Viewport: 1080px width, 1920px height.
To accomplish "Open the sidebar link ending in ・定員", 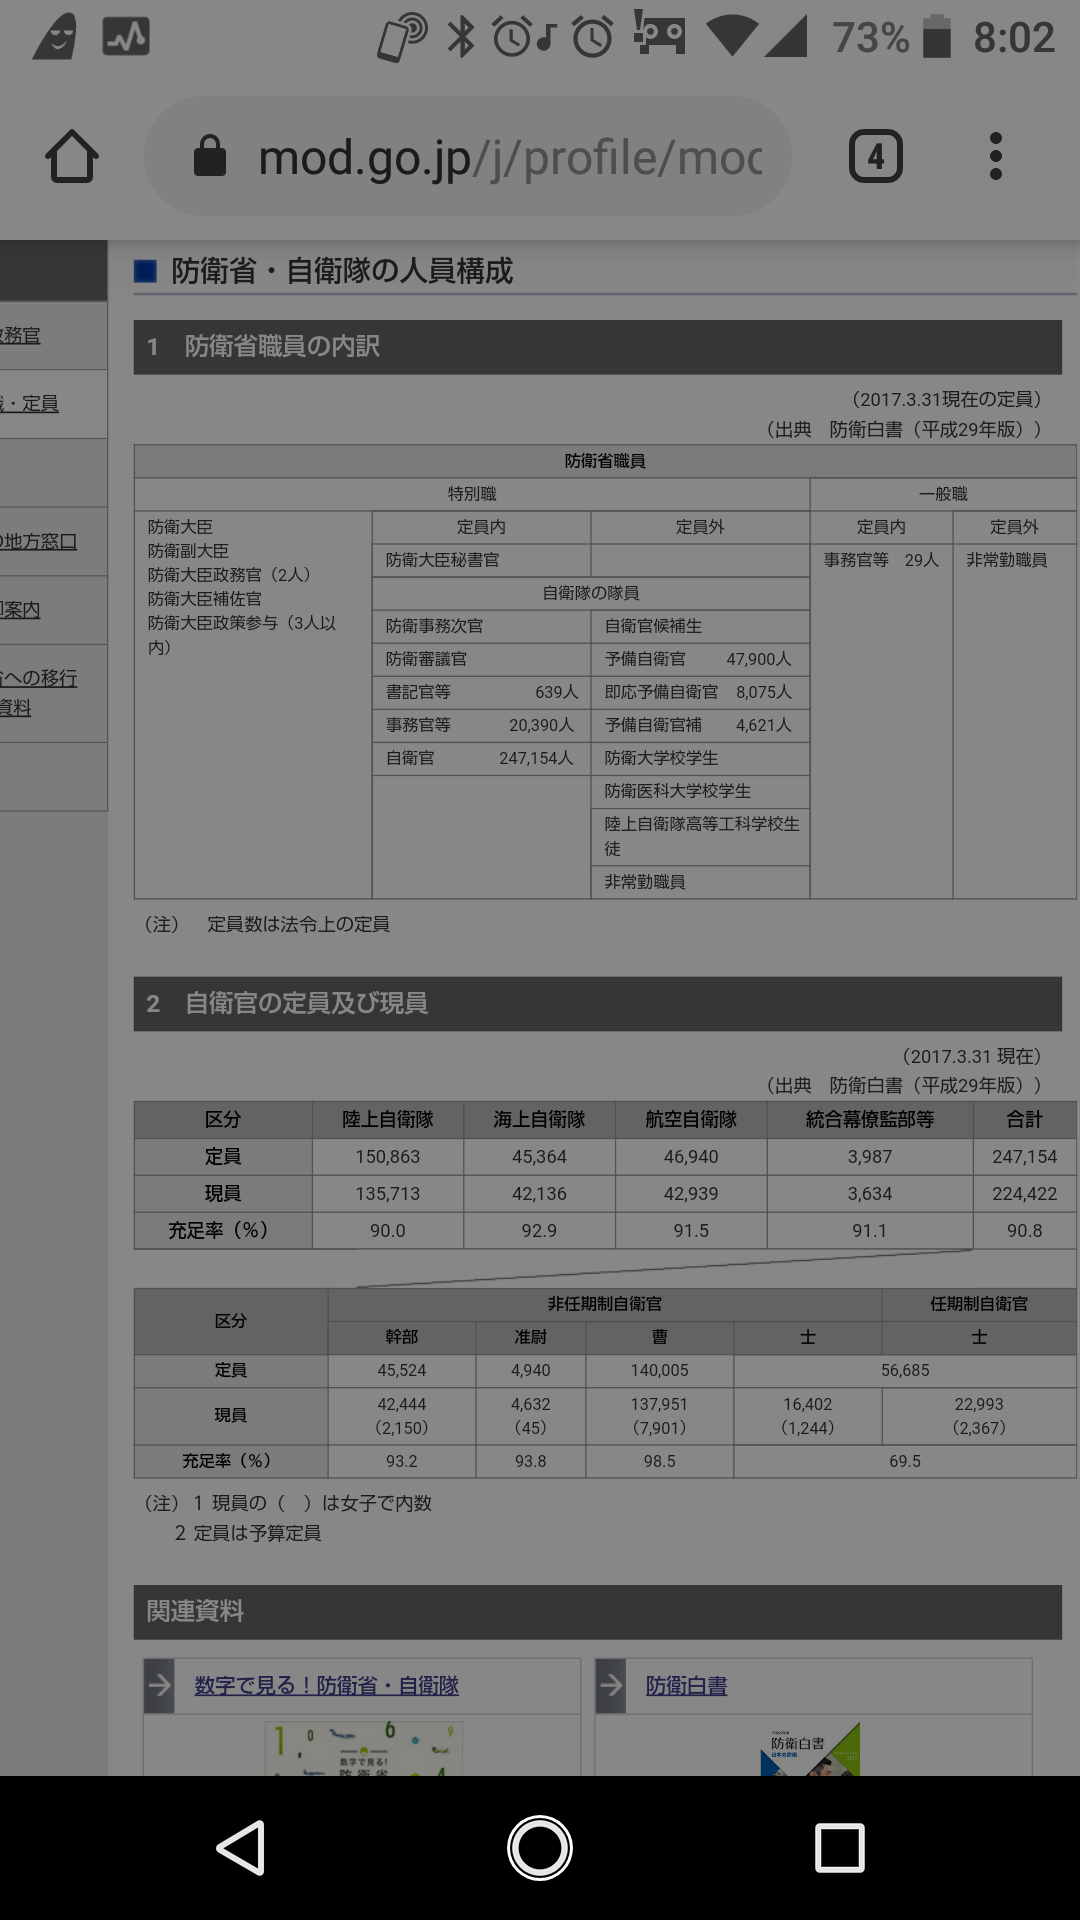I will coord(29,403).
